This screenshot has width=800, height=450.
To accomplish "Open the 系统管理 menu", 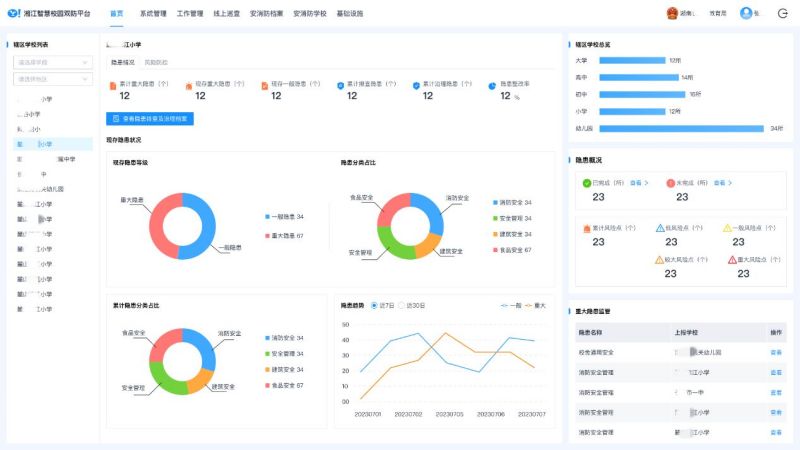I will pyautogui.click(x=153, y=14).
